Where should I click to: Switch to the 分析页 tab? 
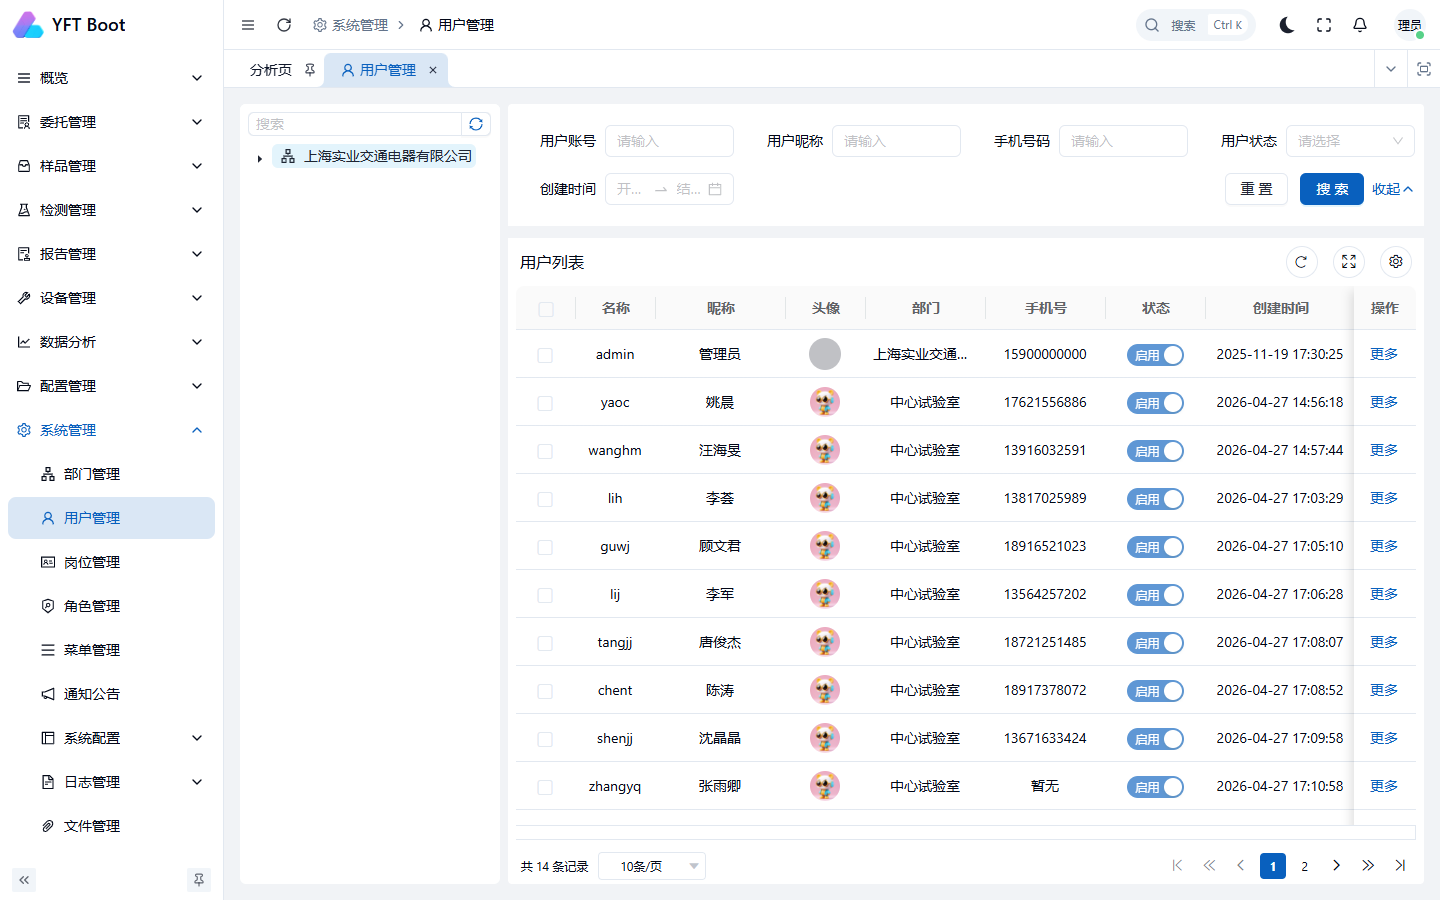point(271,70)
